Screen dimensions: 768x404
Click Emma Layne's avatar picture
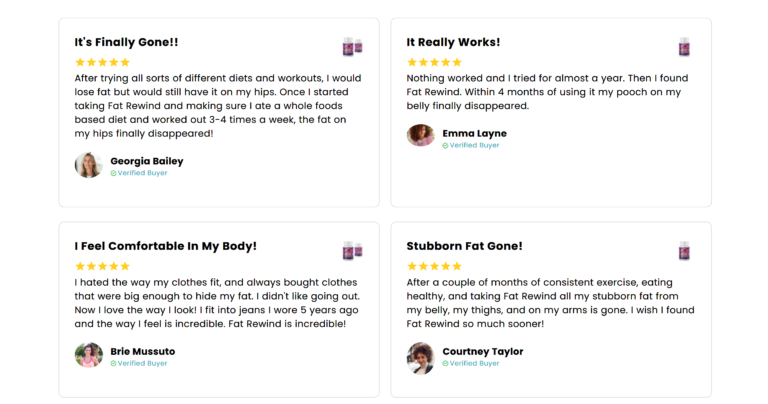[x=421, y=136]
